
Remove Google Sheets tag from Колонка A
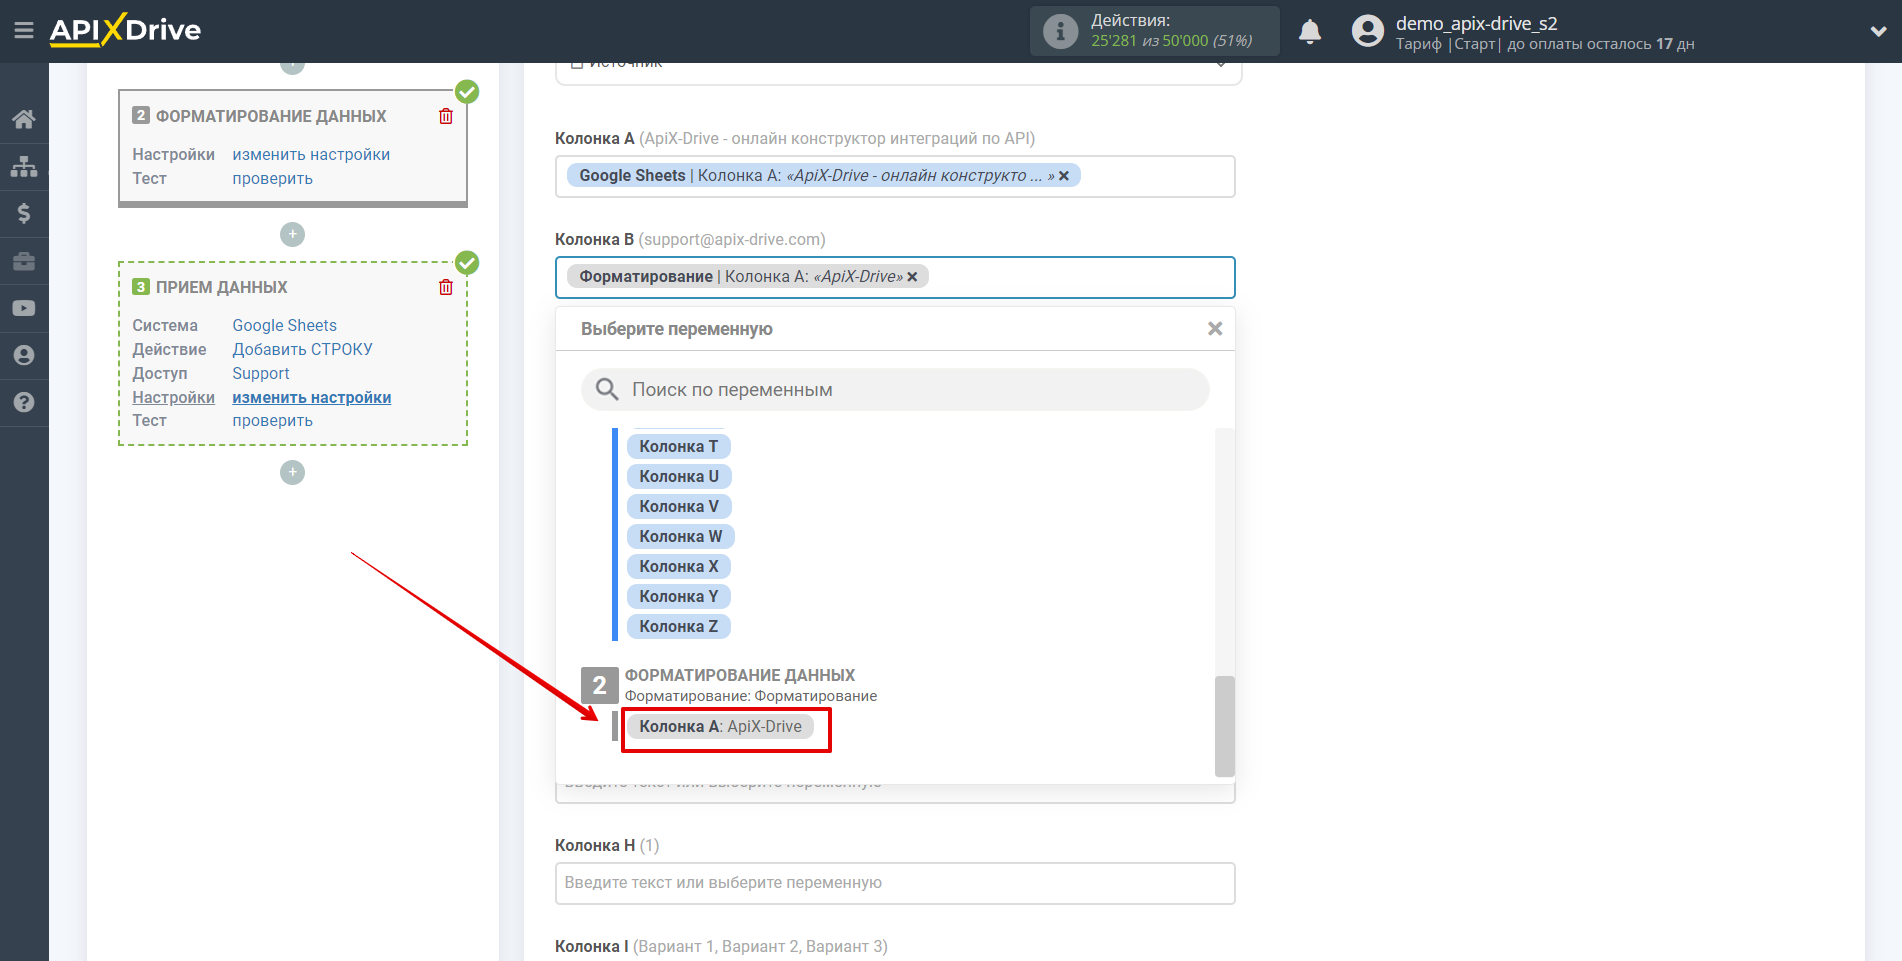[x=1064, y=176]
